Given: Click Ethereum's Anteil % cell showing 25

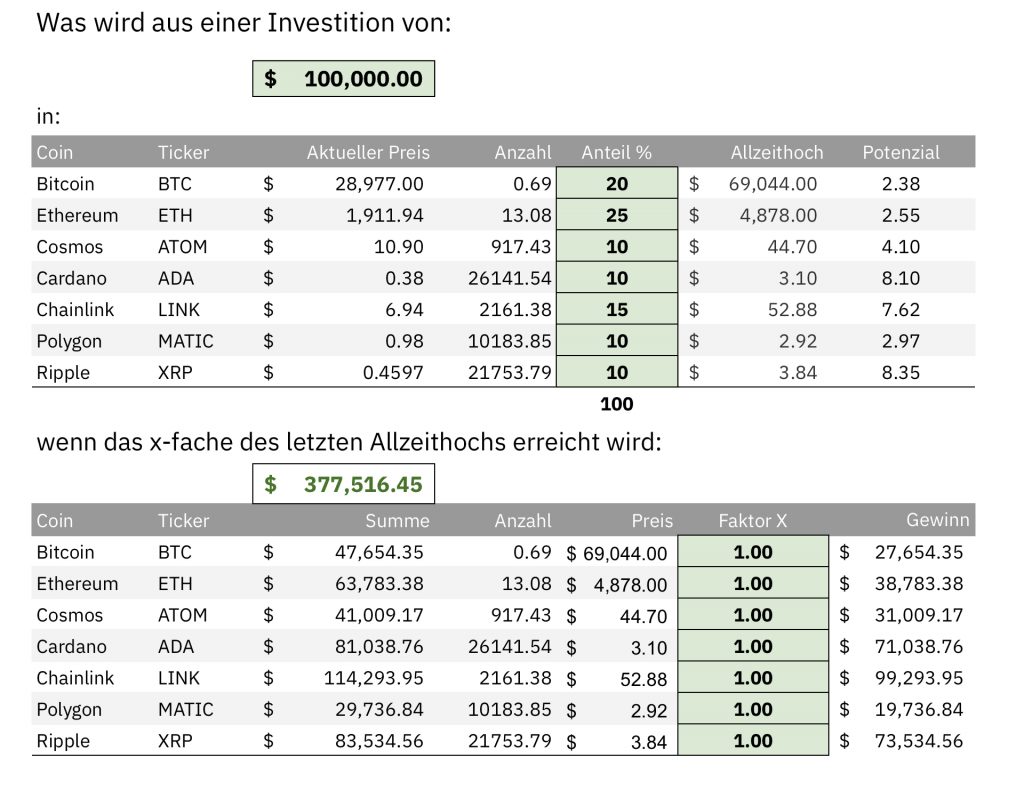Looking at the screenshot, I should click(x=616, y=215).
